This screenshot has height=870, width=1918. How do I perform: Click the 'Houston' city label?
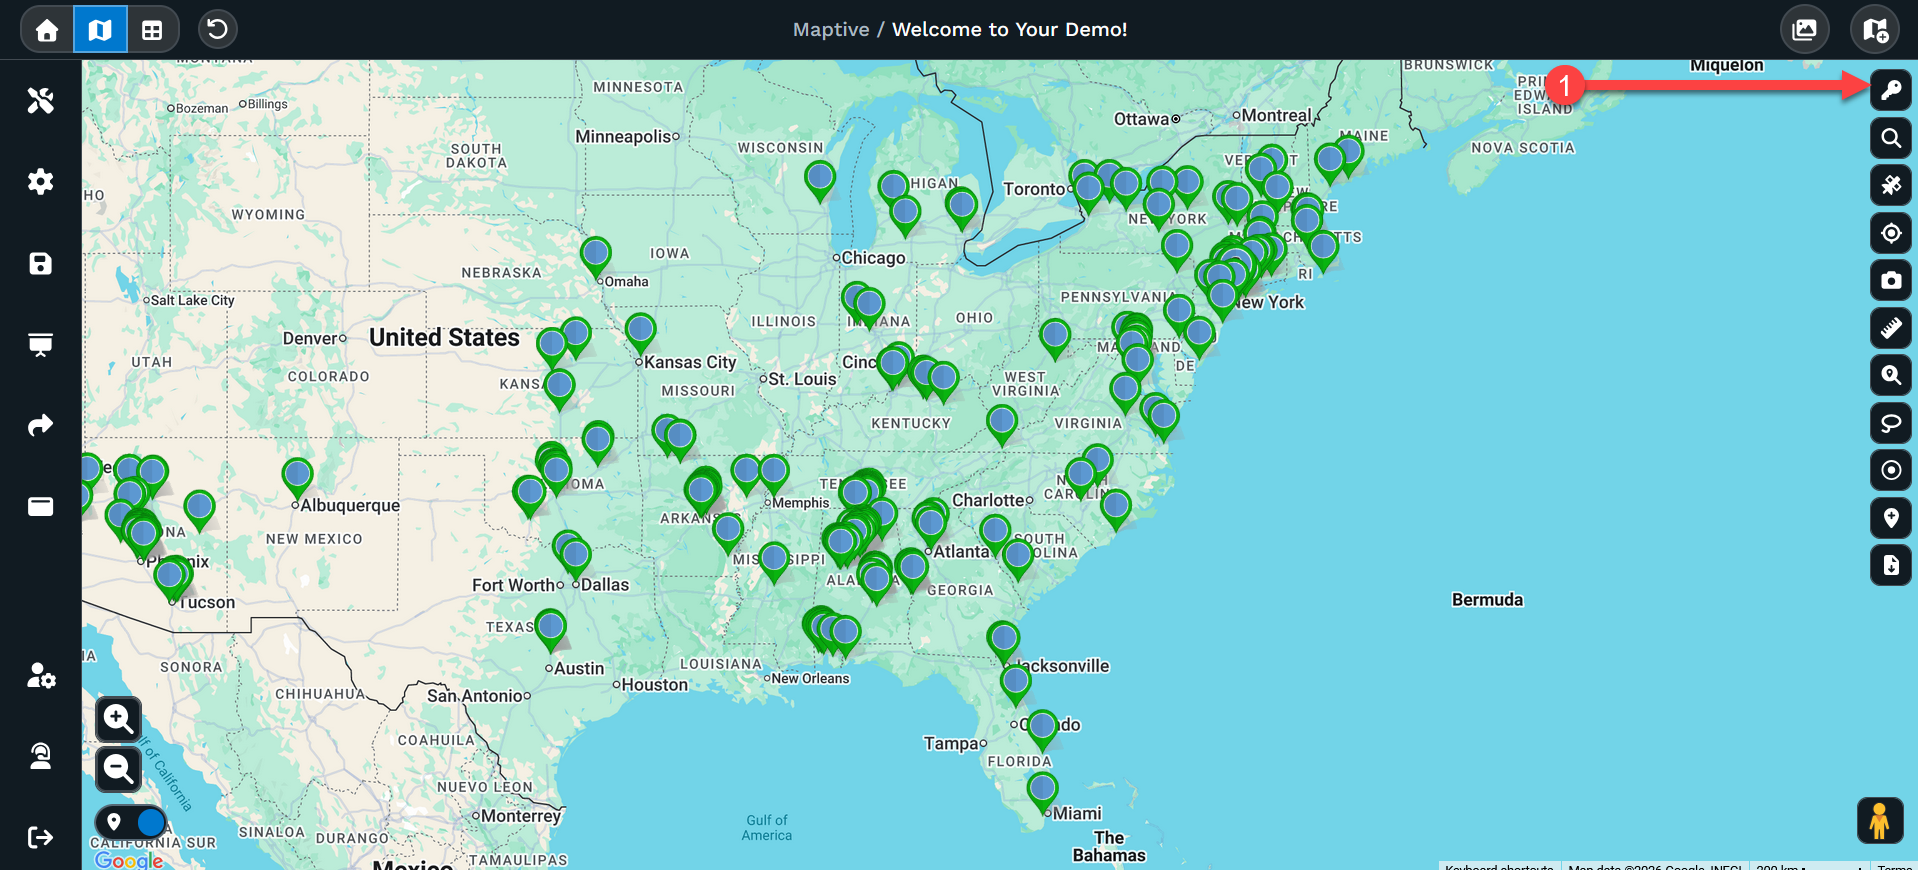coord(655,685)
